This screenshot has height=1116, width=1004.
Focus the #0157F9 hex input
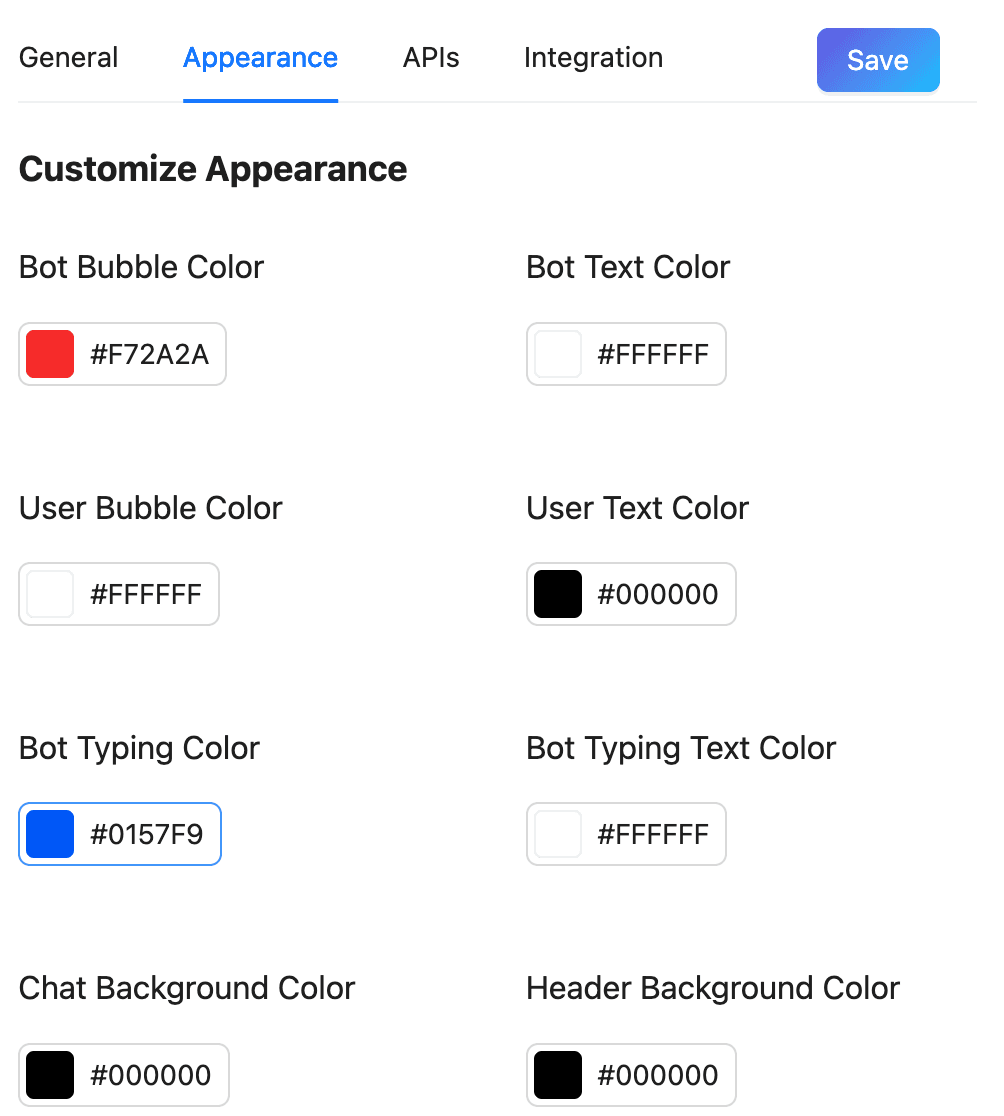(x=147, y=834)
